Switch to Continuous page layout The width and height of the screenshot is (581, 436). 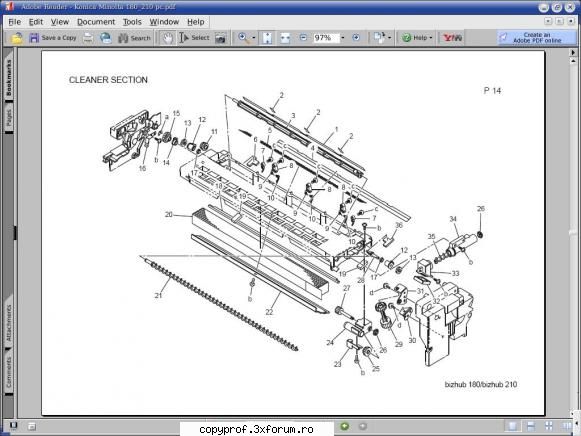point(531,426)
